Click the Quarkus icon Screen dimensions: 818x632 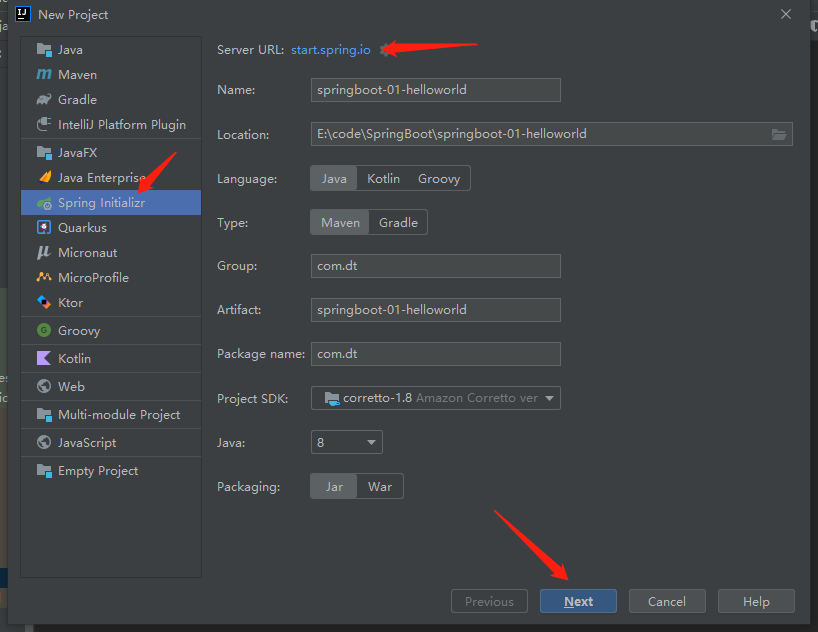[44, 228]
